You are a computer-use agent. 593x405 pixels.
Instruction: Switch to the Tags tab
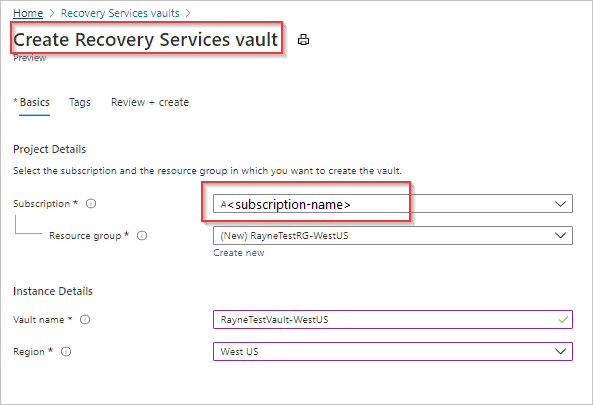(x=80, y=102)
